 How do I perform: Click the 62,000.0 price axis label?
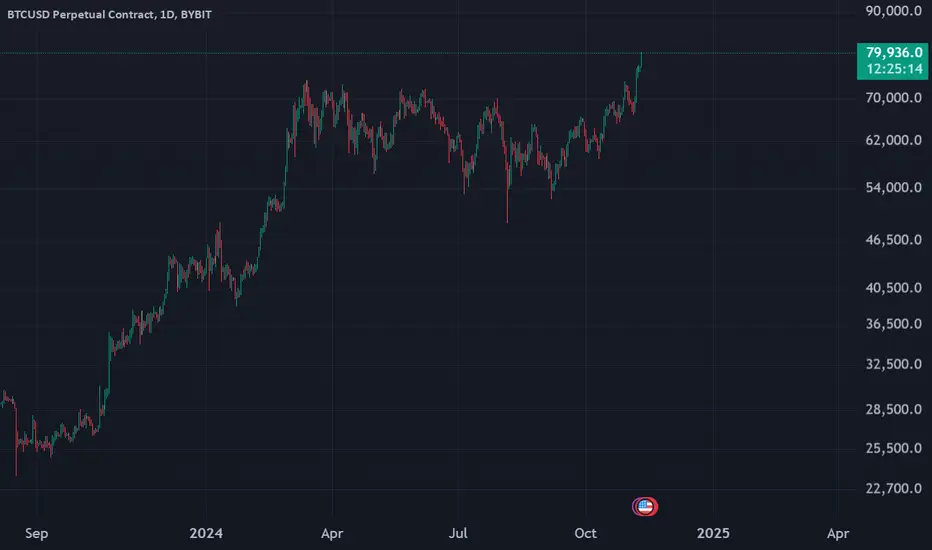coord(894,140)
